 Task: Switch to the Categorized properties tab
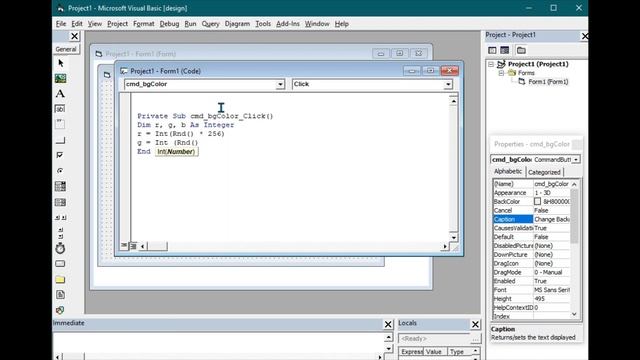tap(544, 172)
